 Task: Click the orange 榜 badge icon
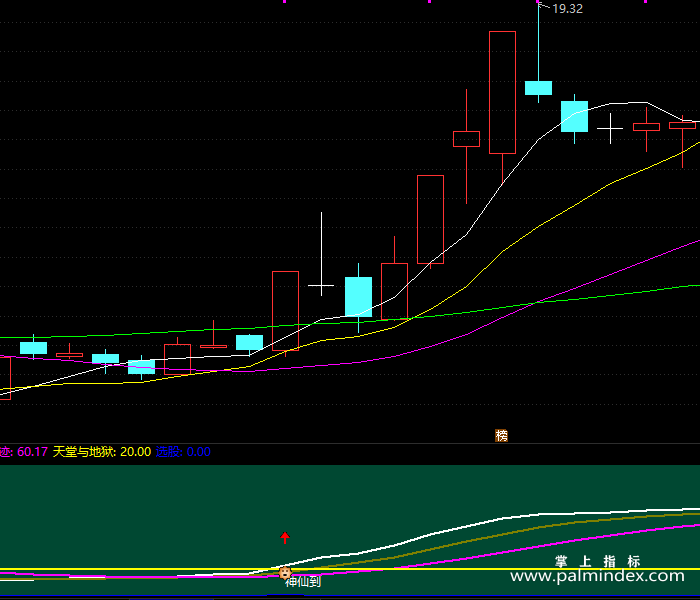coord(501,435)
